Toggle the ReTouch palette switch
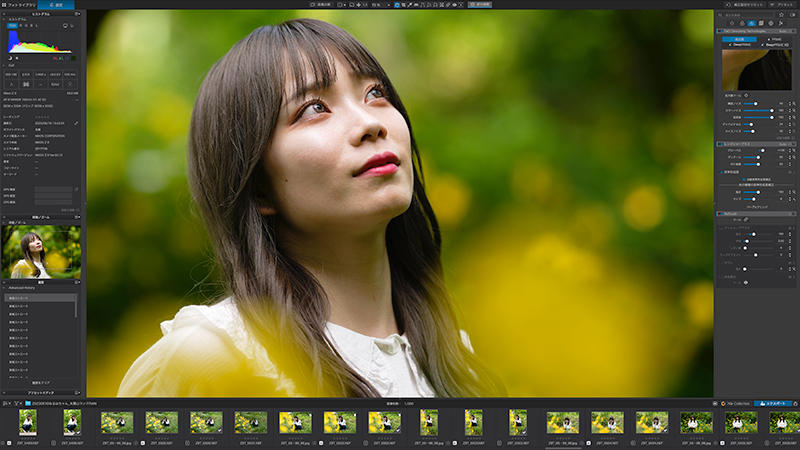The image size is (800, 450). pos(721,213)
